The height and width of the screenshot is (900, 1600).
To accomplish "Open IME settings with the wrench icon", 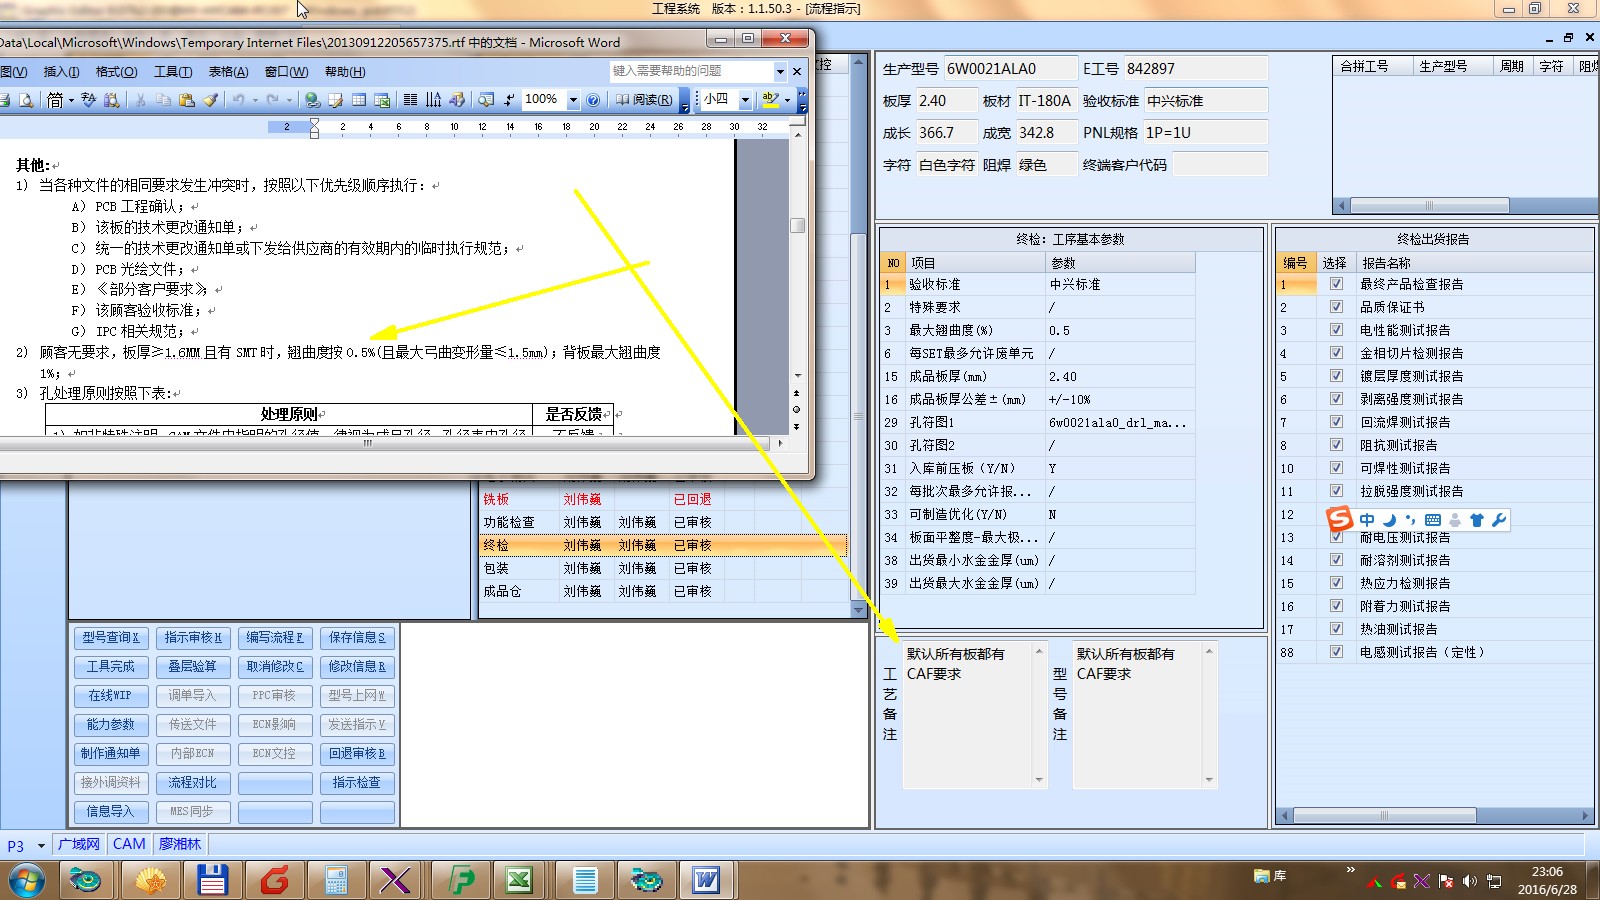I will [x=1498, y=520].
